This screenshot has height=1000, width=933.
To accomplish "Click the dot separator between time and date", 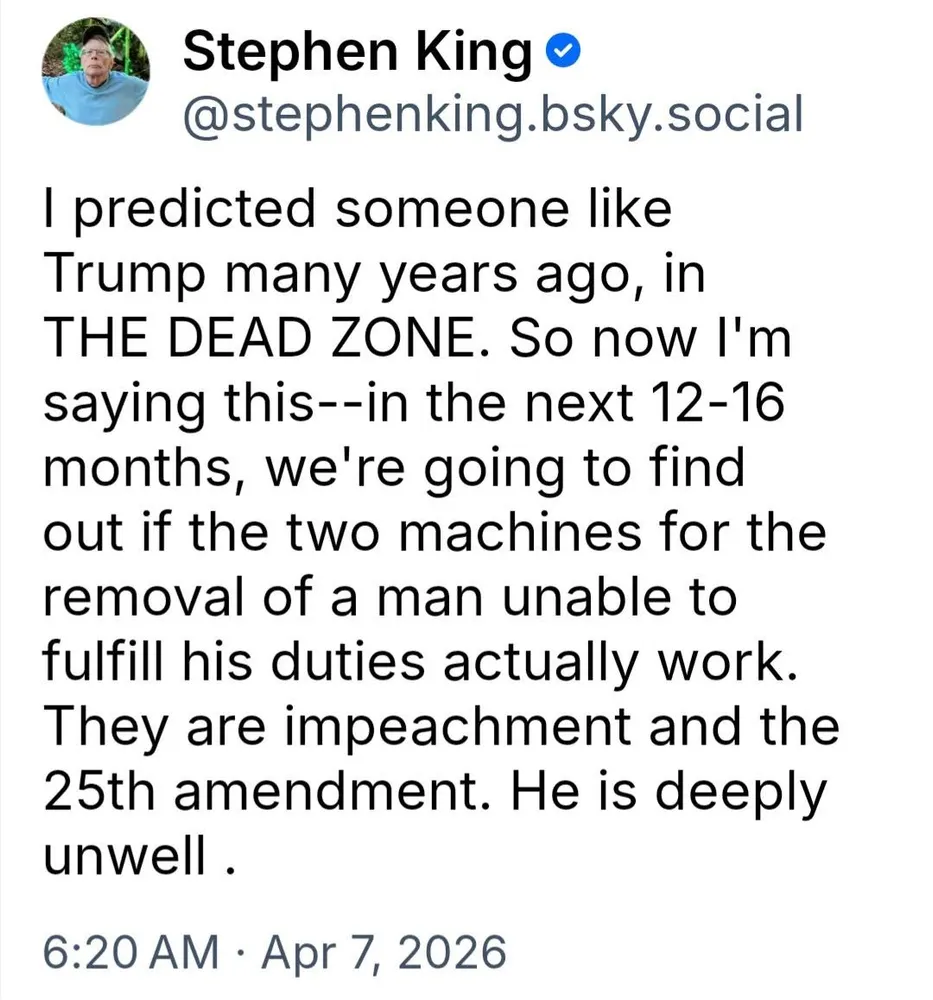I will tap(241, 953).
